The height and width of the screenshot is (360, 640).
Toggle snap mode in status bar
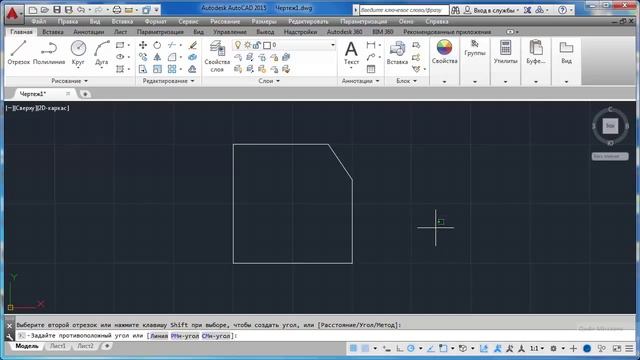tap(365, 348)
